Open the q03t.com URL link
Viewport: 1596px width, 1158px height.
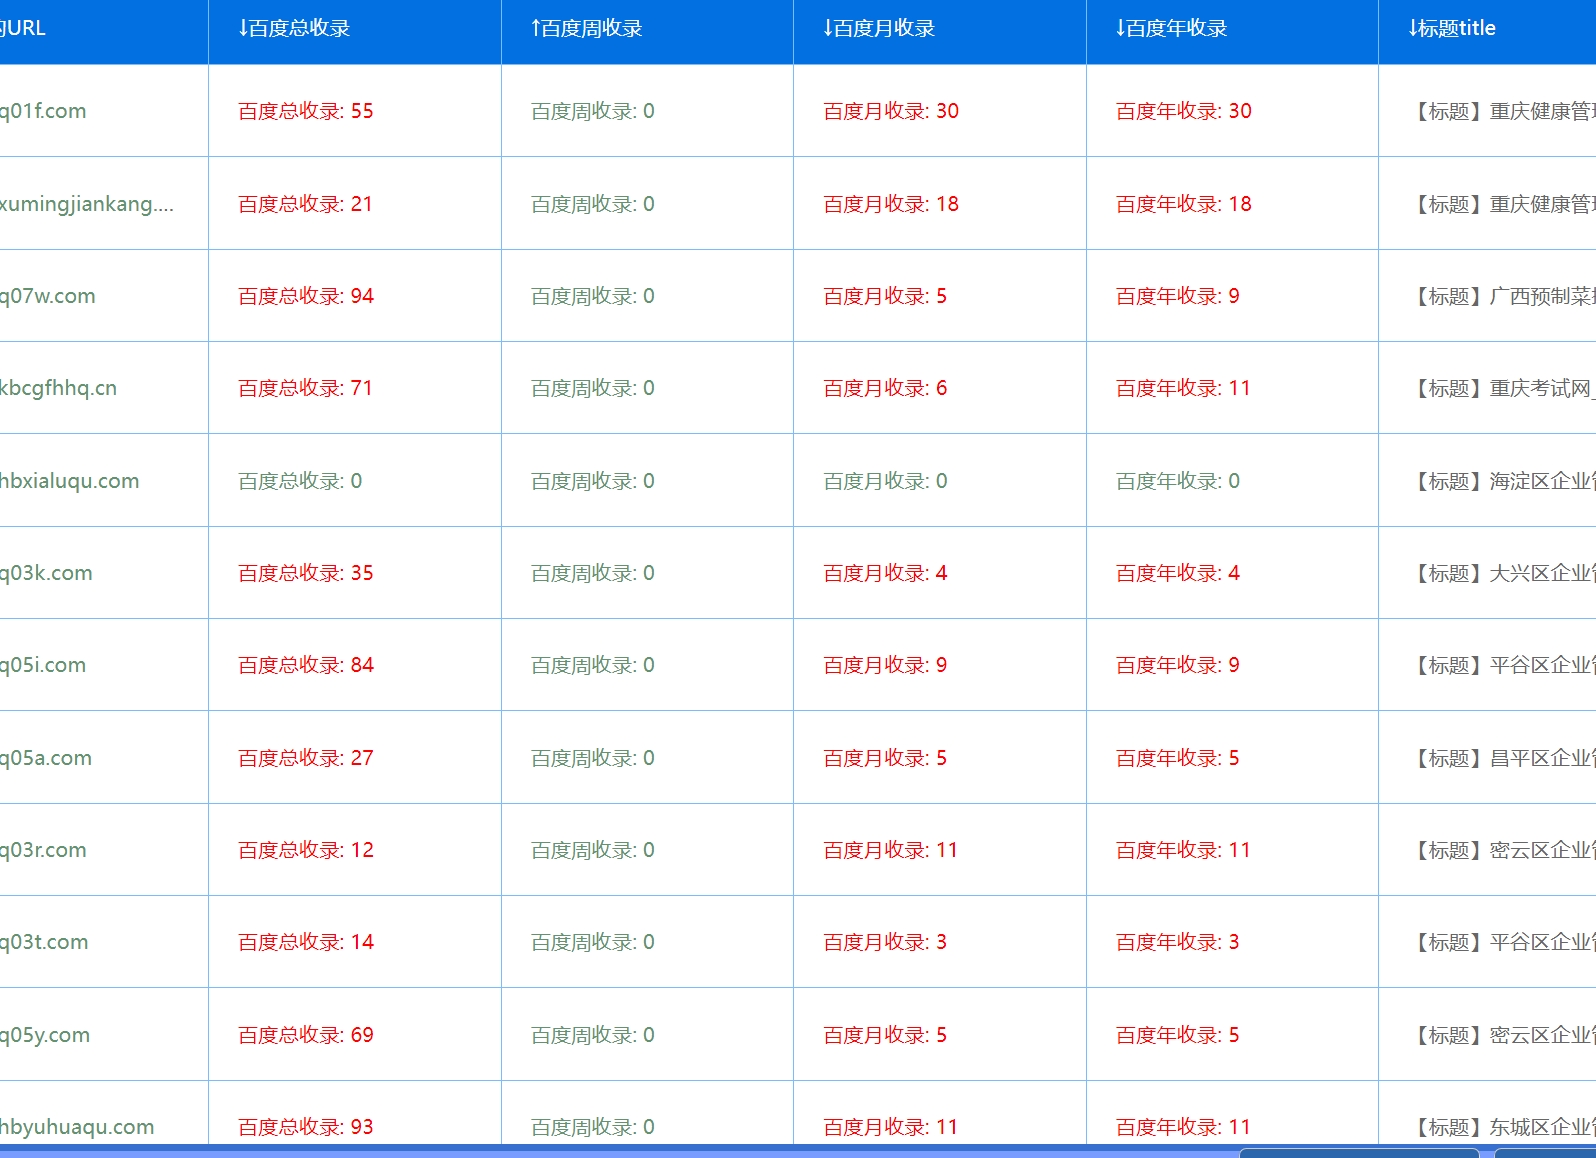44,942
